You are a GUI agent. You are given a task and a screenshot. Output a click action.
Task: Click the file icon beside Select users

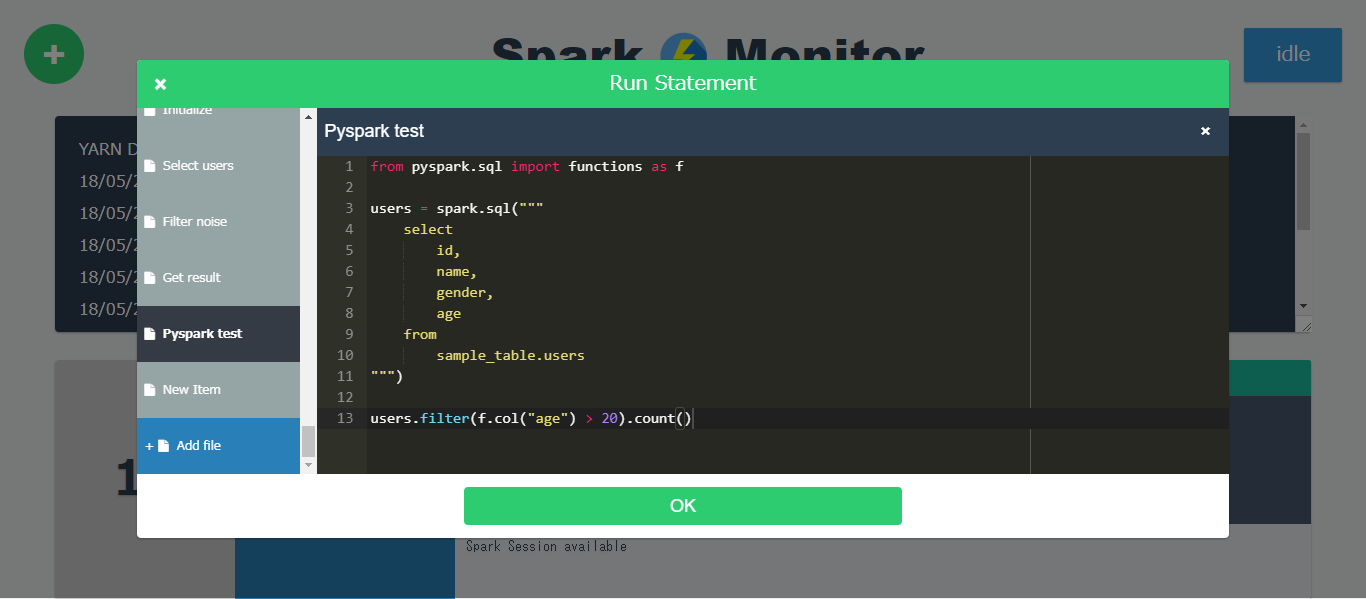[x=150, y=166]
